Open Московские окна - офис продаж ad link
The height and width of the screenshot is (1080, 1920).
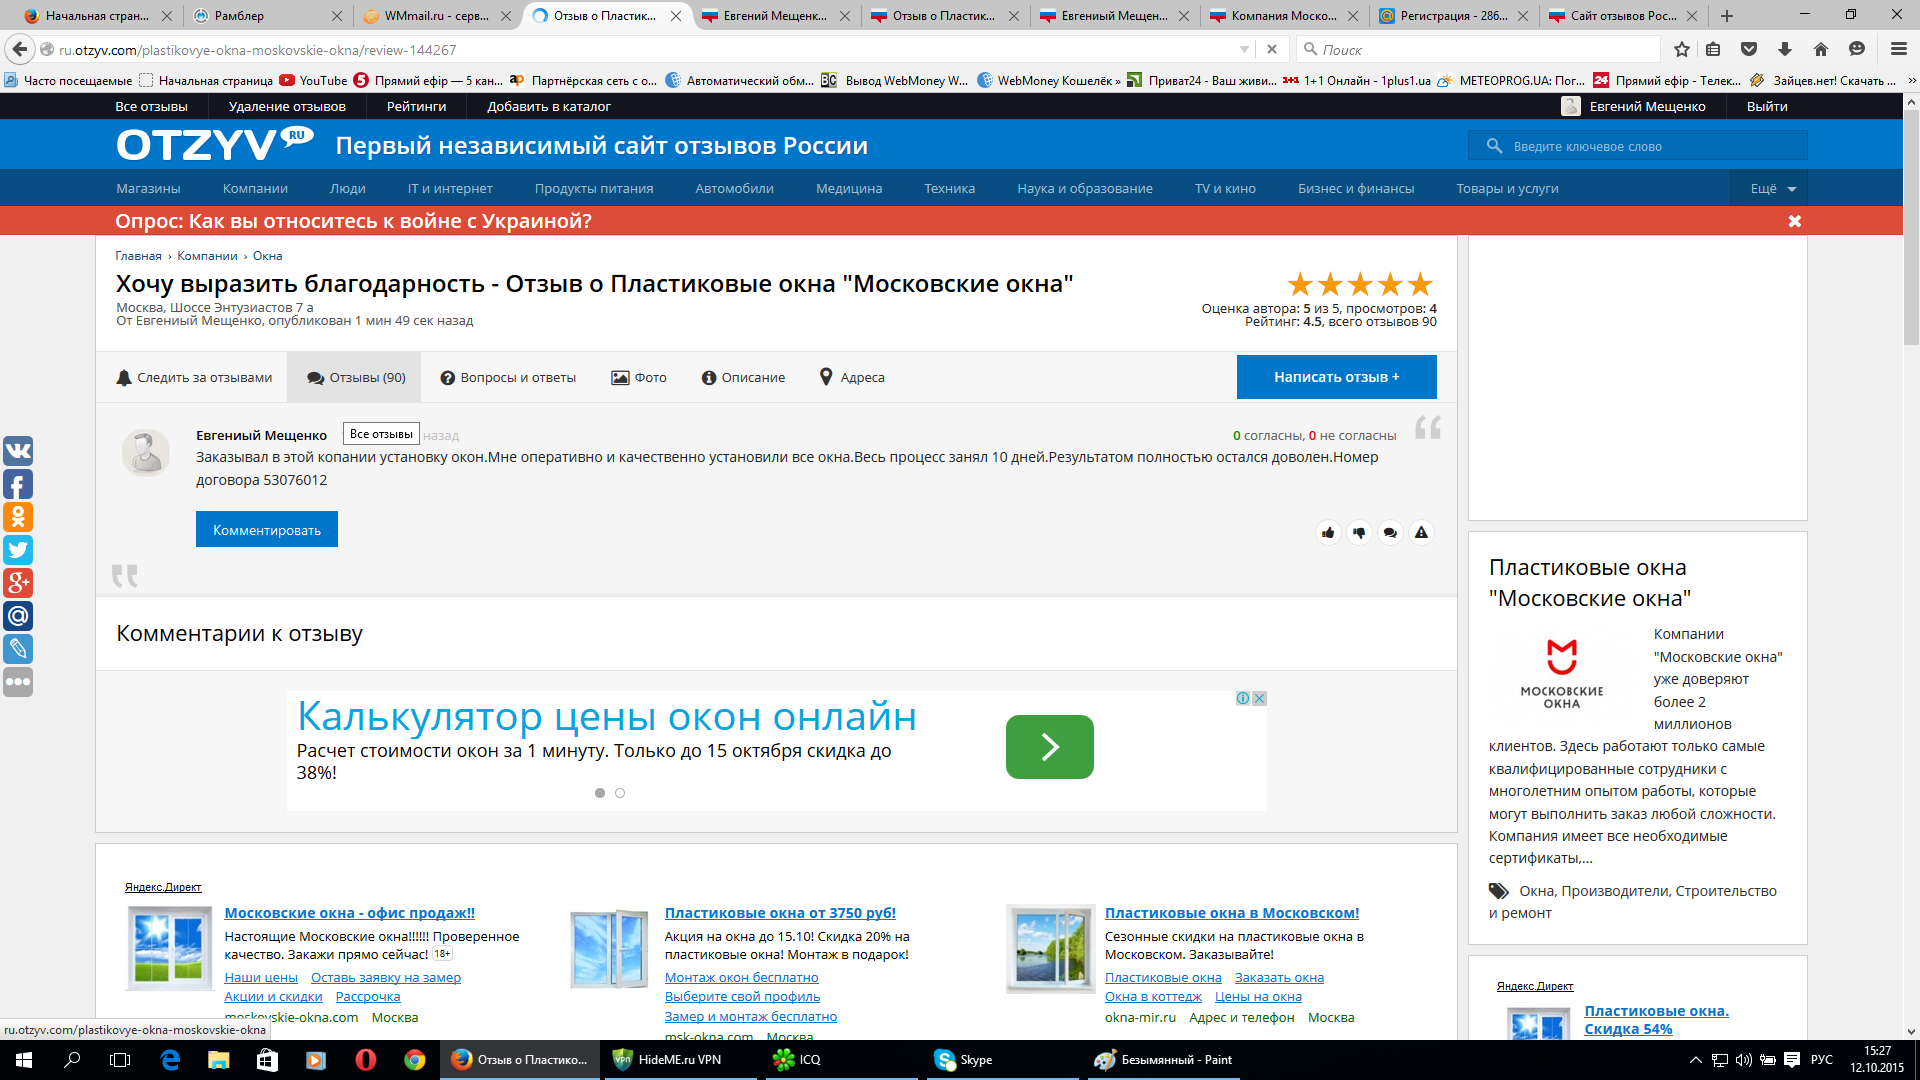[349, 913]
